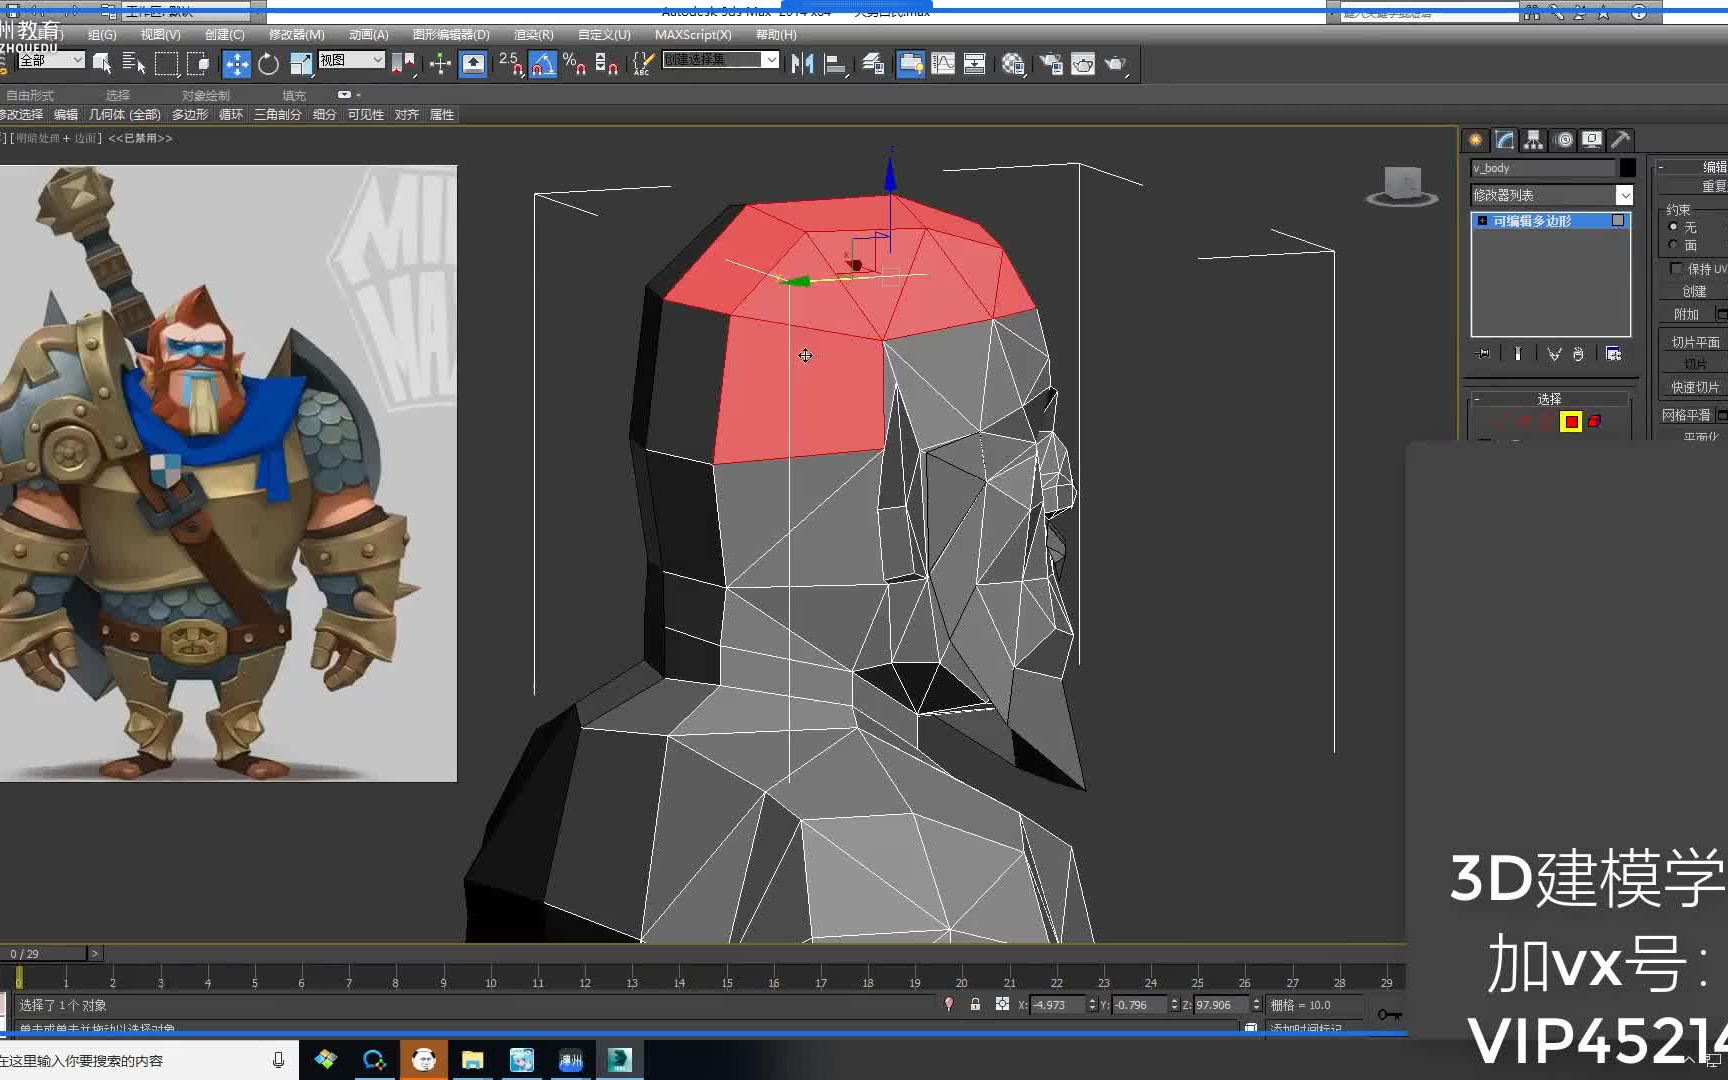Collapse the 选择 rollout
Screen dimensions: 1728x1080
[x=1548, y=399]
